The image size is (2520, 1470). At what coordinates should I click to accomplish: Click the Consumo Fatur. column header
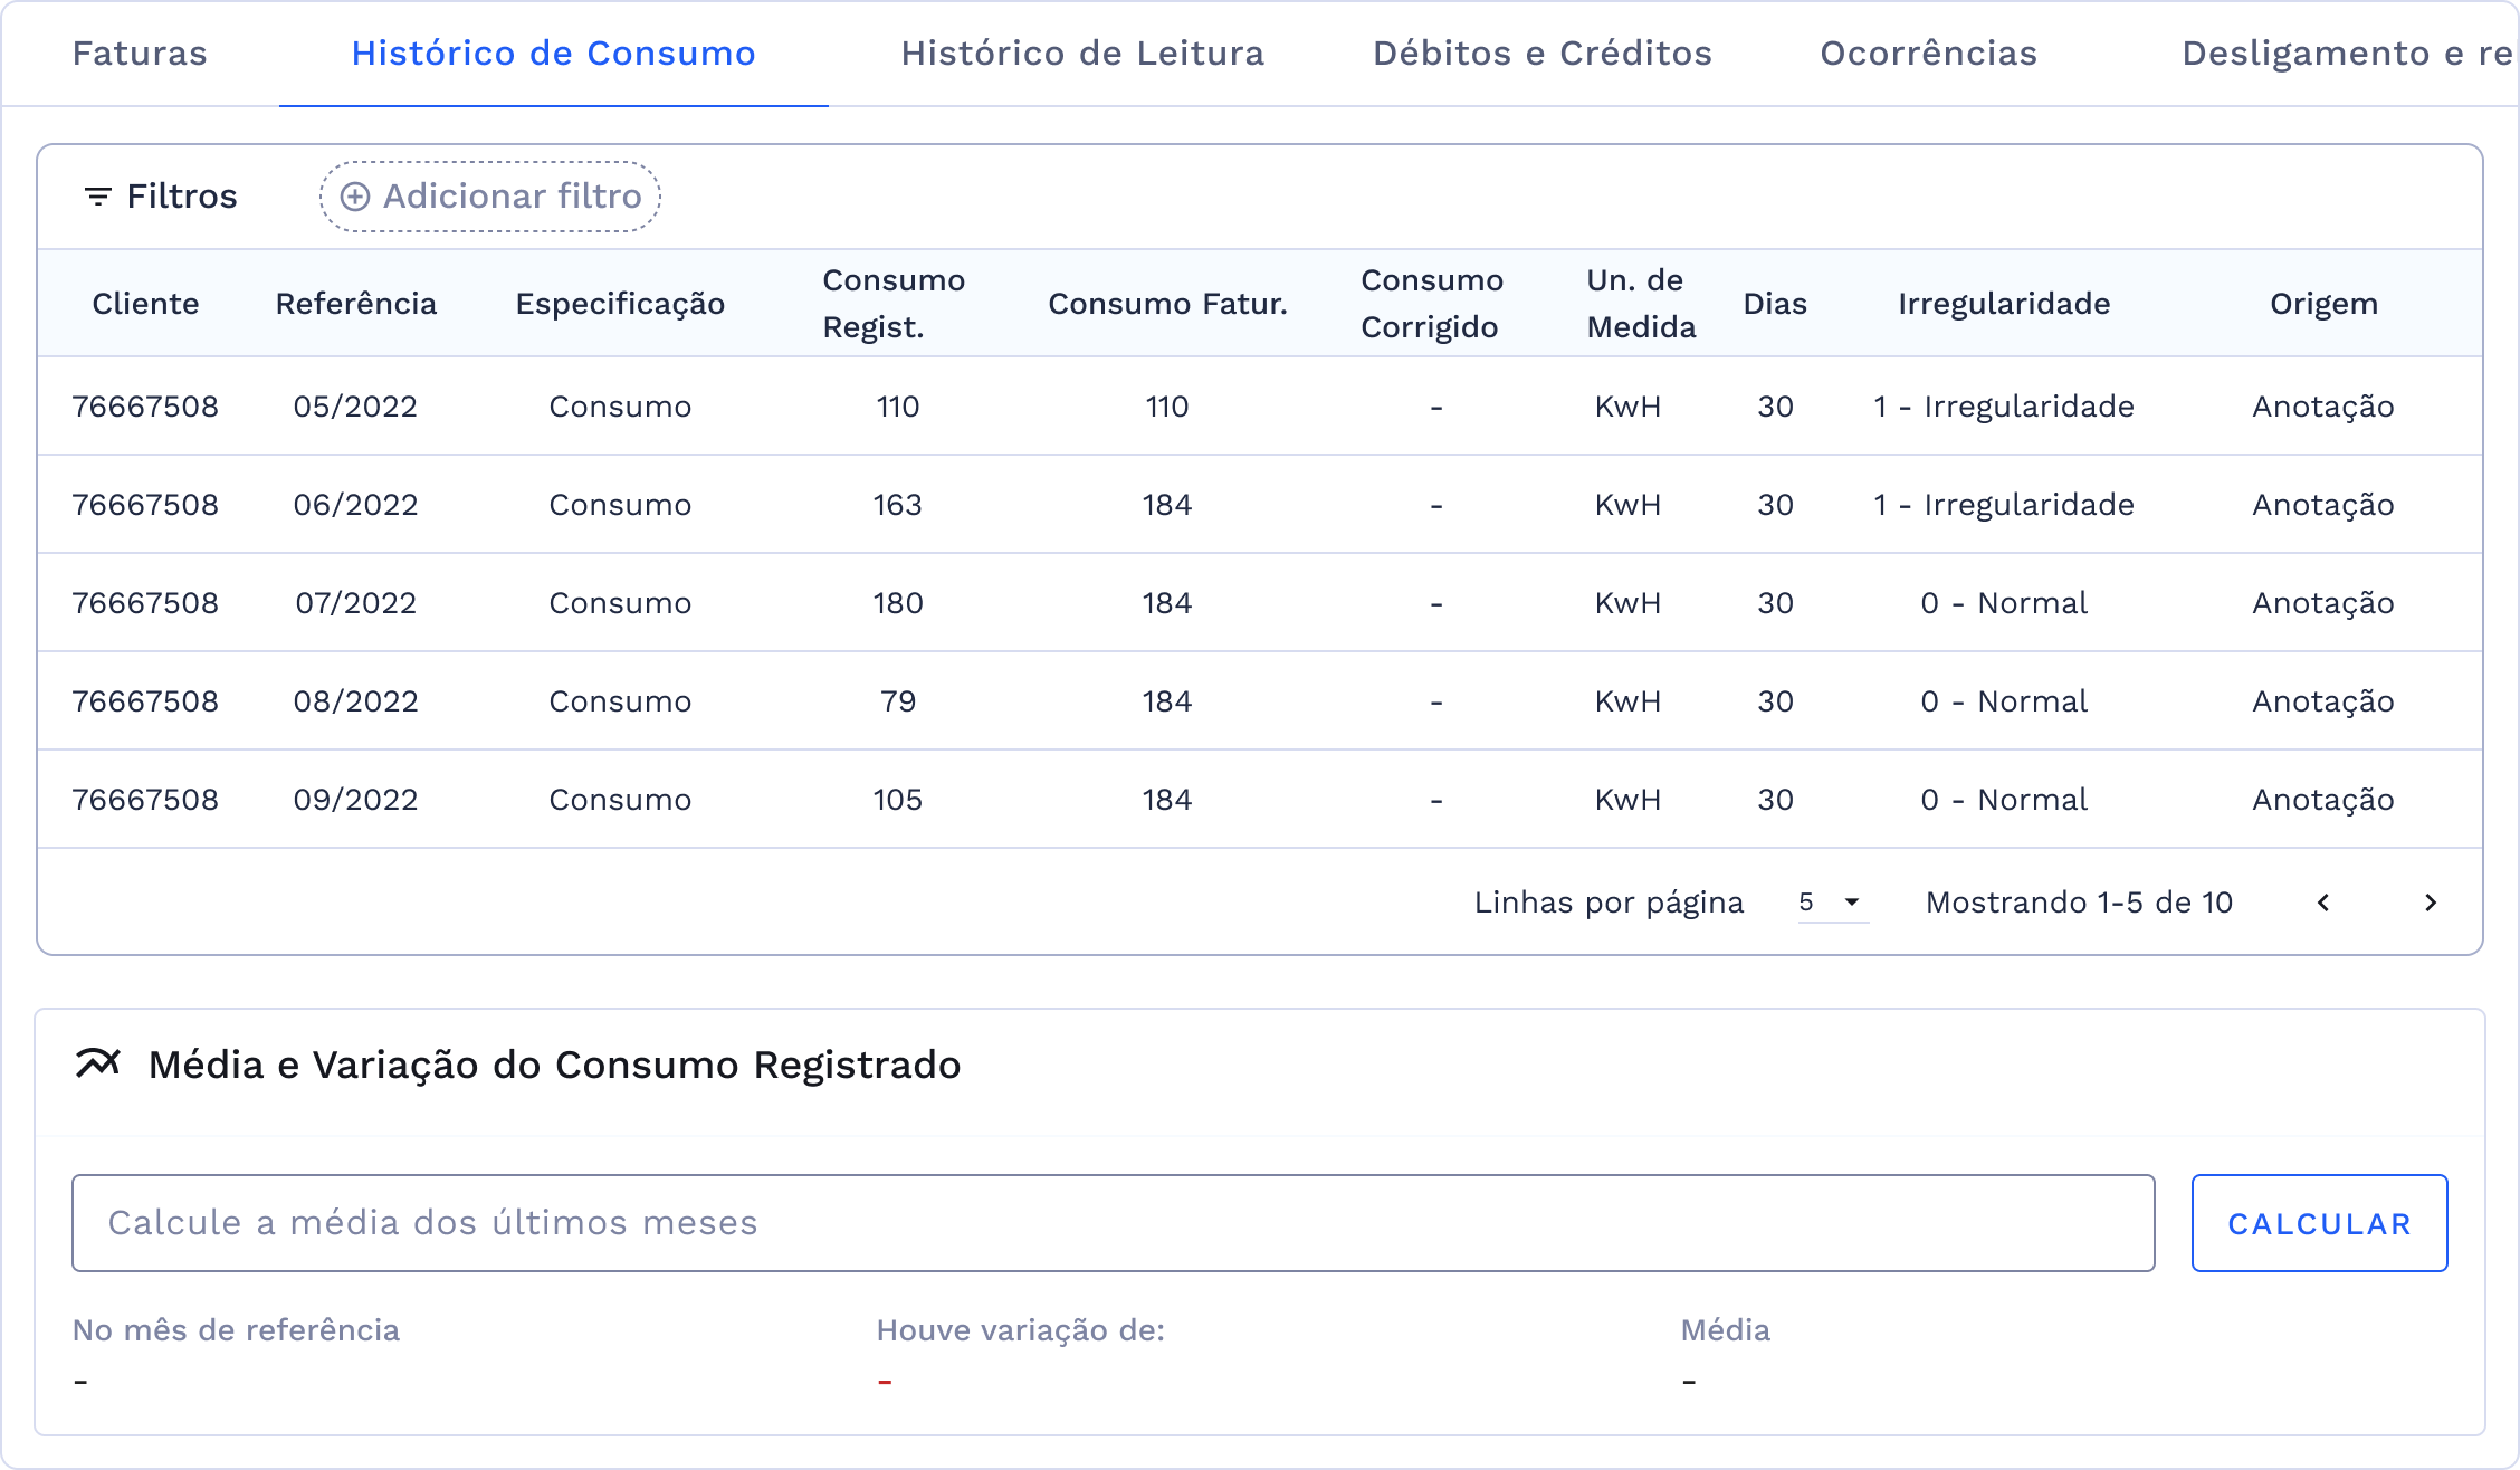(1167, 304)
